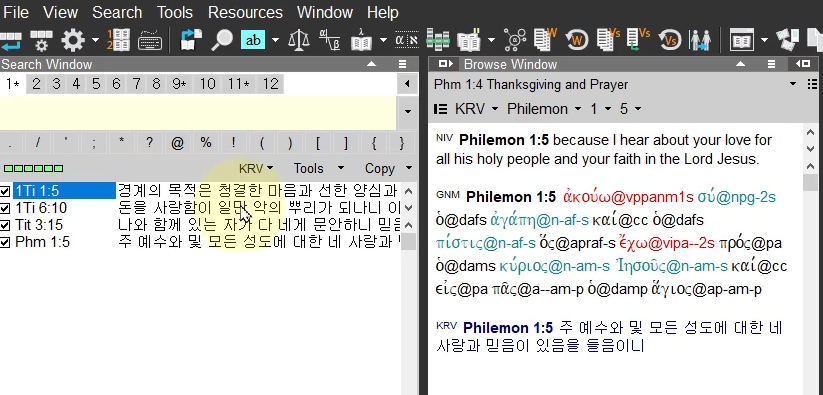
Task: Click the green search progress squares
Action: point(33,168)
